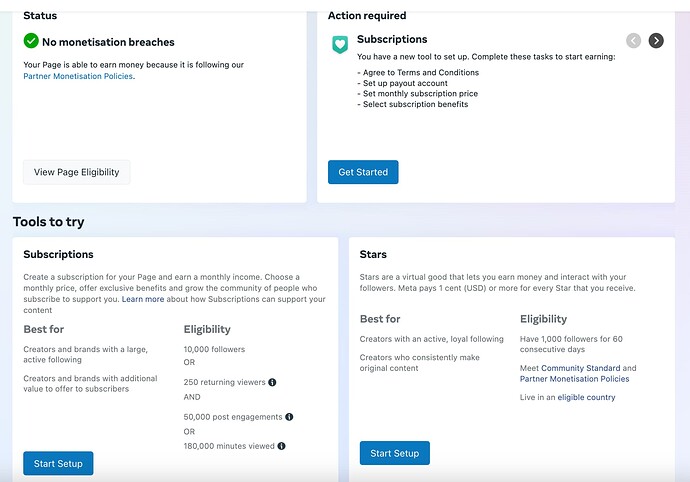The width and height of the screenshot is (690, 482).
Task: Click the Subscriptions heart shield icon
Action: pyautogui.click(x=340, y=44)
